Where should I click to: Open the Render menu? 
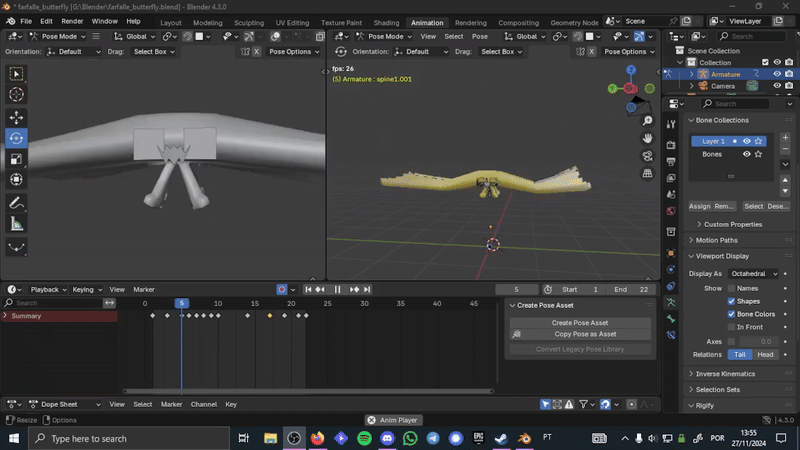[72, 21]
